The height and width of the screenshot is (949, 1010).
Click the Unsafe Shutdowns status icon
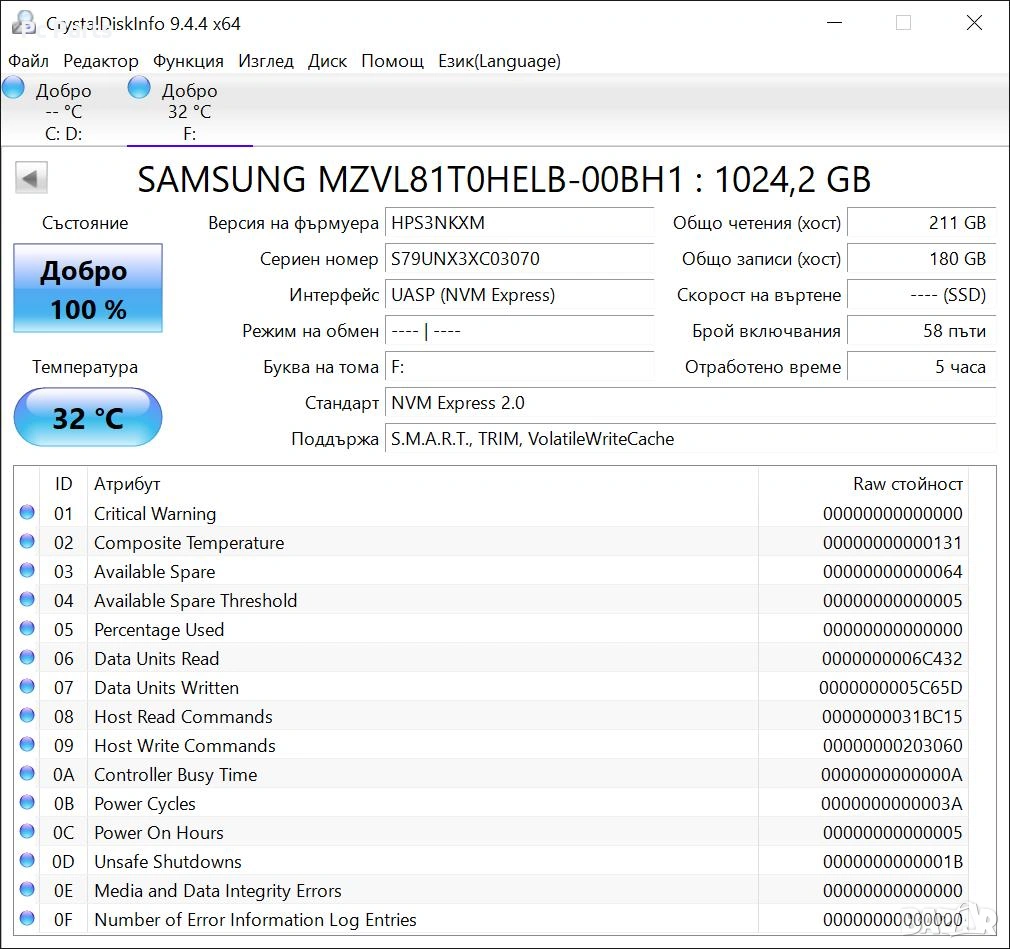pos(27,861)
